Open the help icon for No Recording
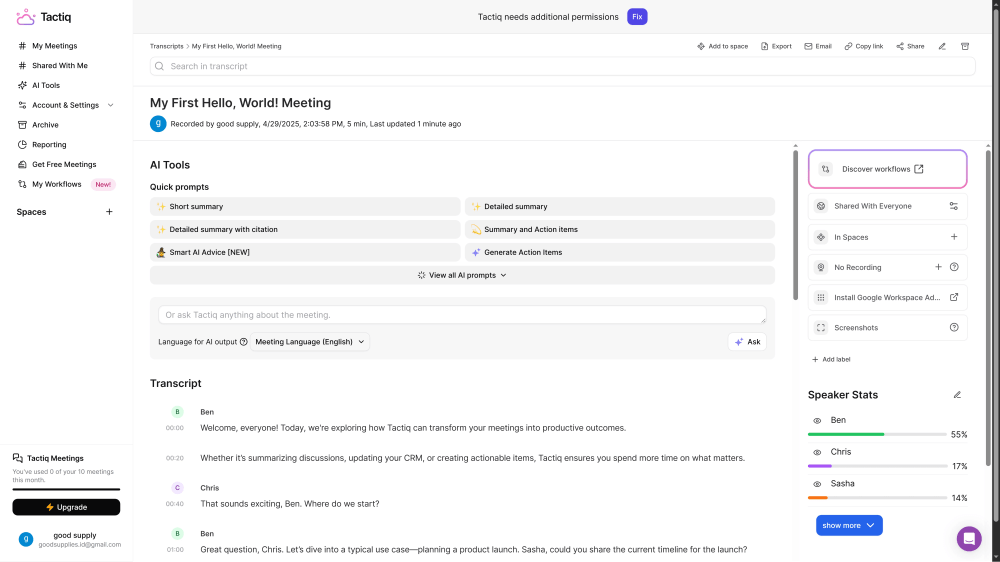Viewport: 1000px width, 562px height. [954, 267]
